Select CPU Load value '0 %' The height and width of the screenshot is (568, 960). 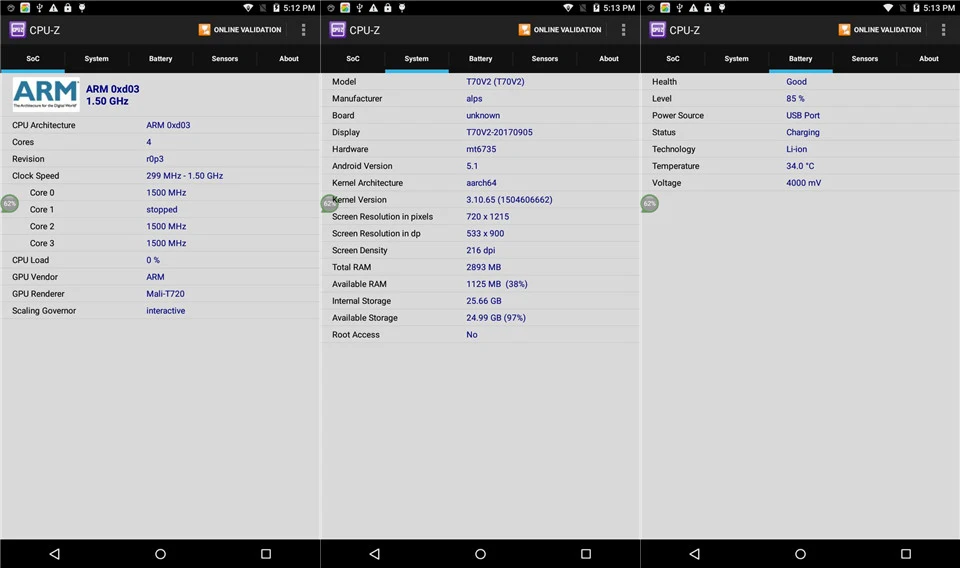pyautogui.click(x=153, y=260)
